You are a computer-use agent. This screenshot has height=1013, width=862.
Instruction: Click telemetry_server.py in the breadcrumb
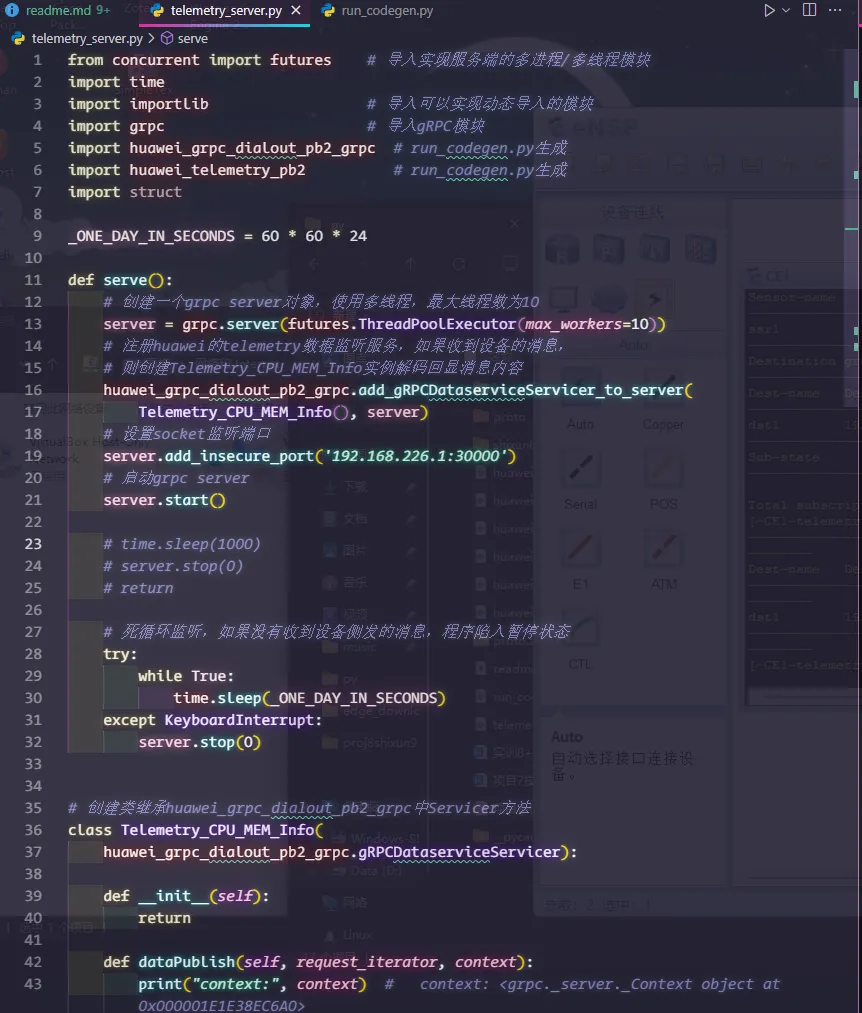point(87,38)
